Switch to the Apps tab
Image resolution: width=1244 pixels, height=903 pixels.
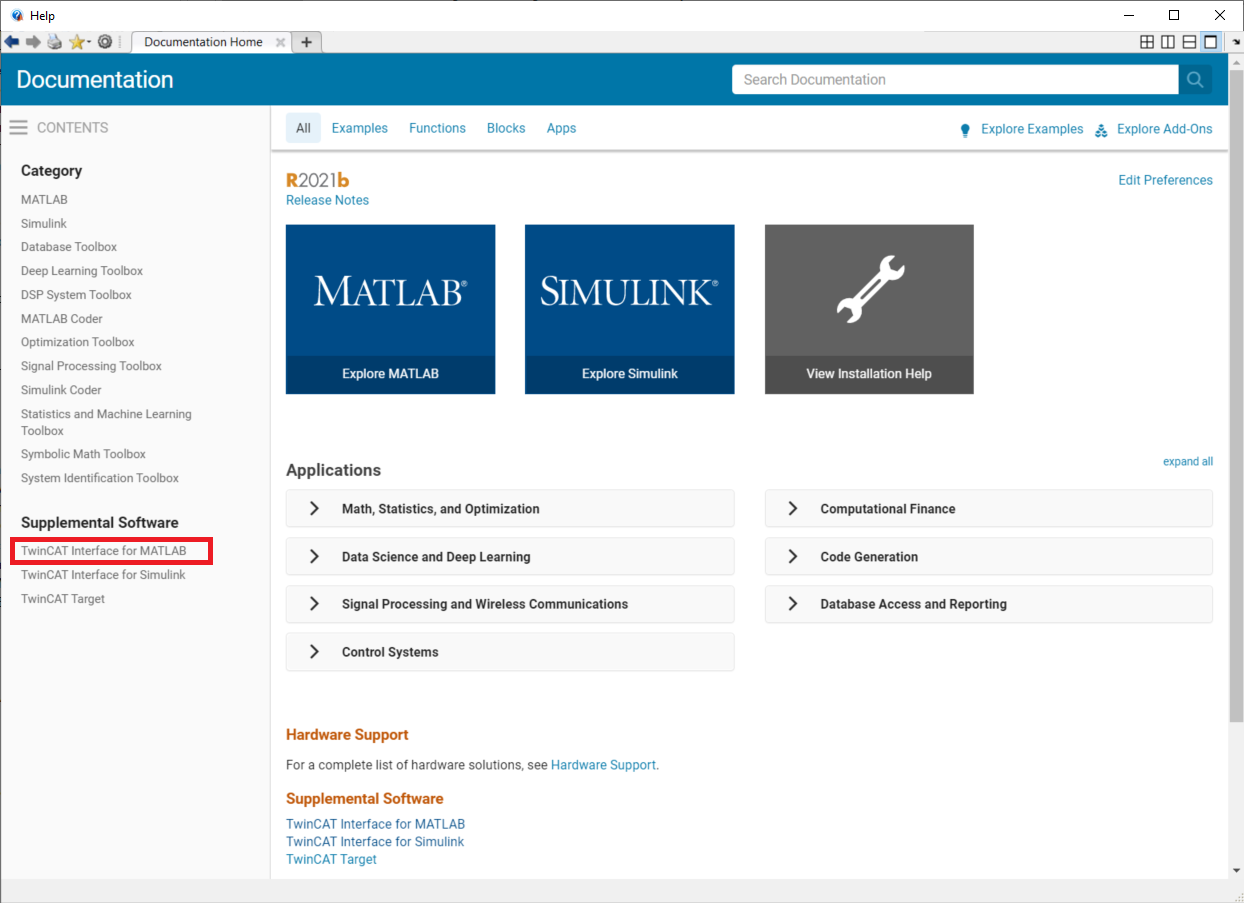(561, 128)
